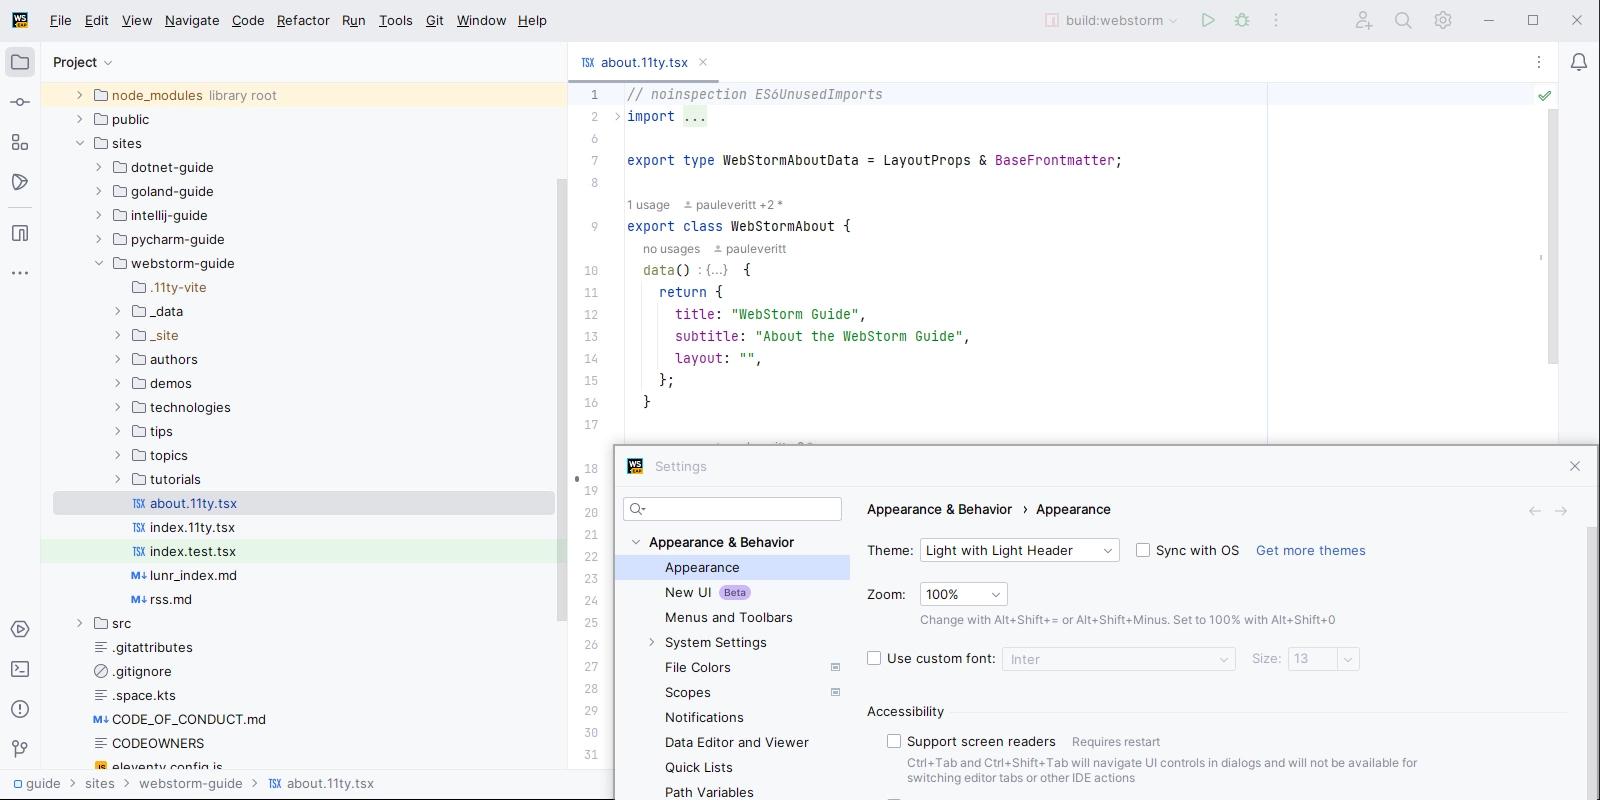
Task: Open the Theme dropdown
Action: pyautogui.click(x=1019, y=550)
